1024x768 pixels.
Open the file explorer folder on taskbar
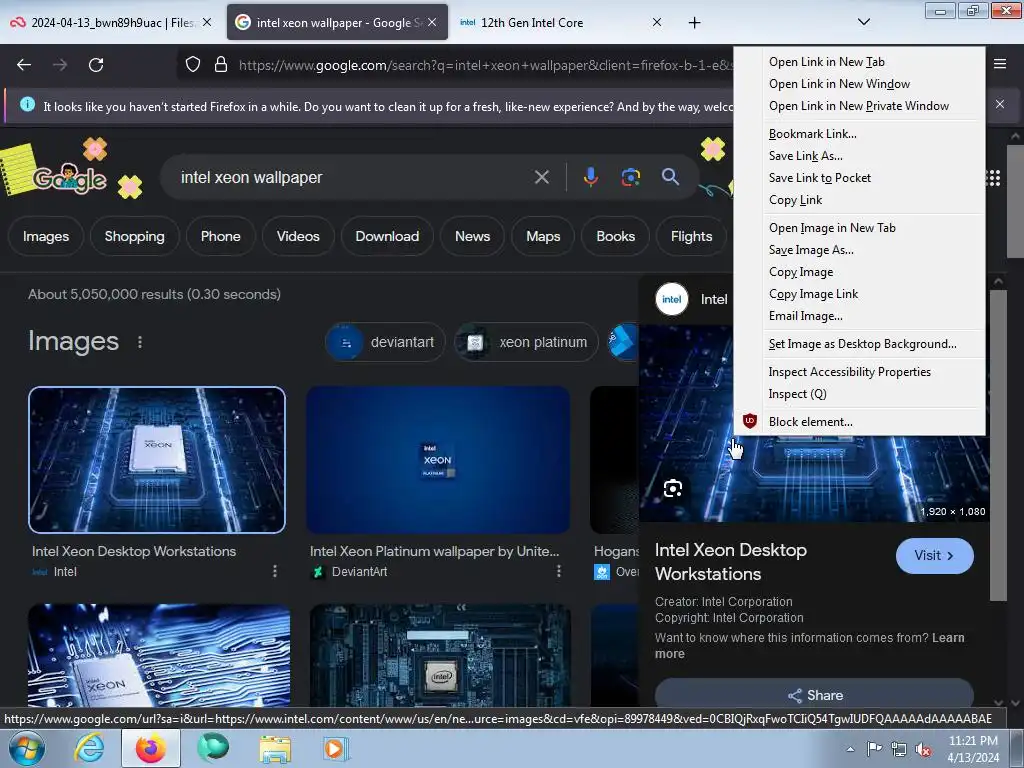click(275, 748)
